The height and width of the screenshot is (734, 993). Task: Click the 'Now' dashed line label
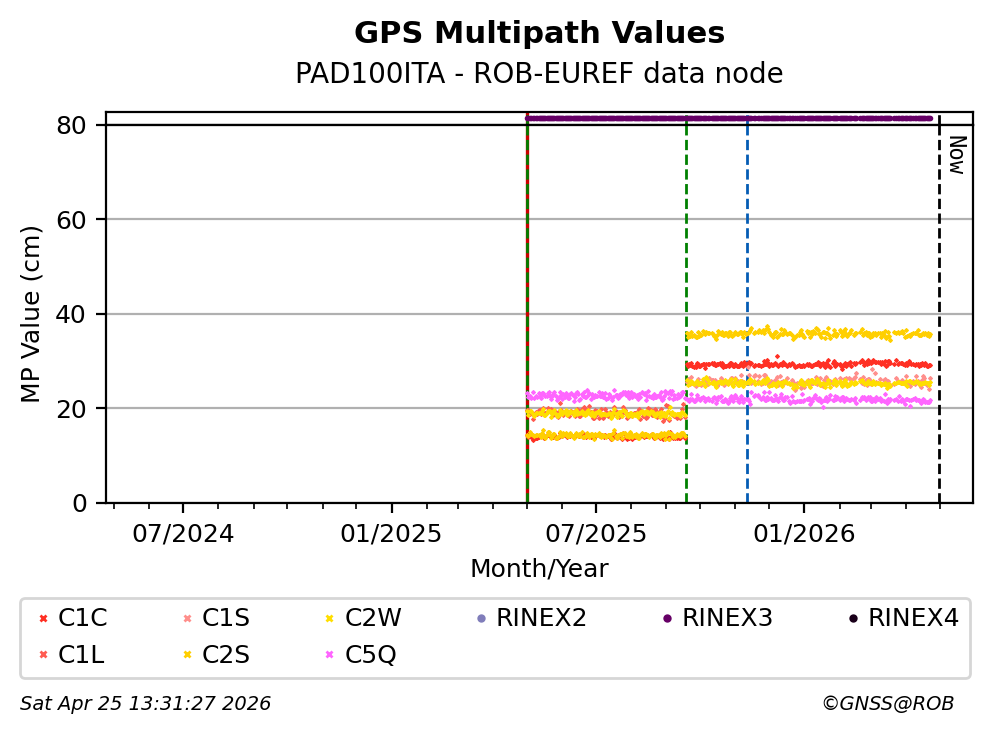[x=955, y=155]
